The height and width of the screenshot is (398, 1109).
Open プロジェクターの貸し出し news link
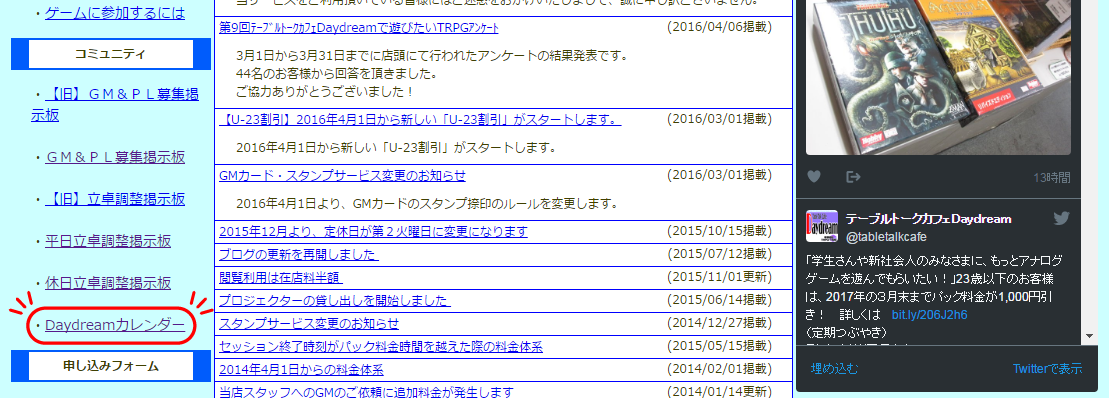pyautogui.click(x=335, y=300)
